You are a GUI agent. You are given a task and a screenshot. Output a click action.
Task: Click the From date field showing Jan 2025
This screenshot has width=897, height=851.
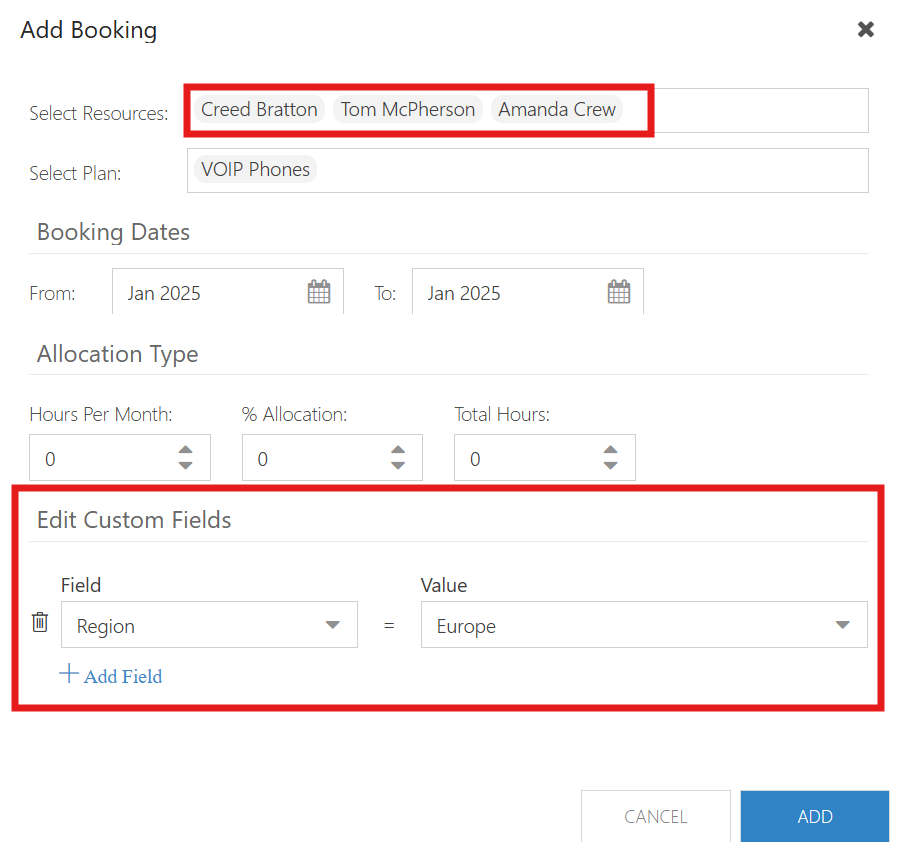[228, 292]
